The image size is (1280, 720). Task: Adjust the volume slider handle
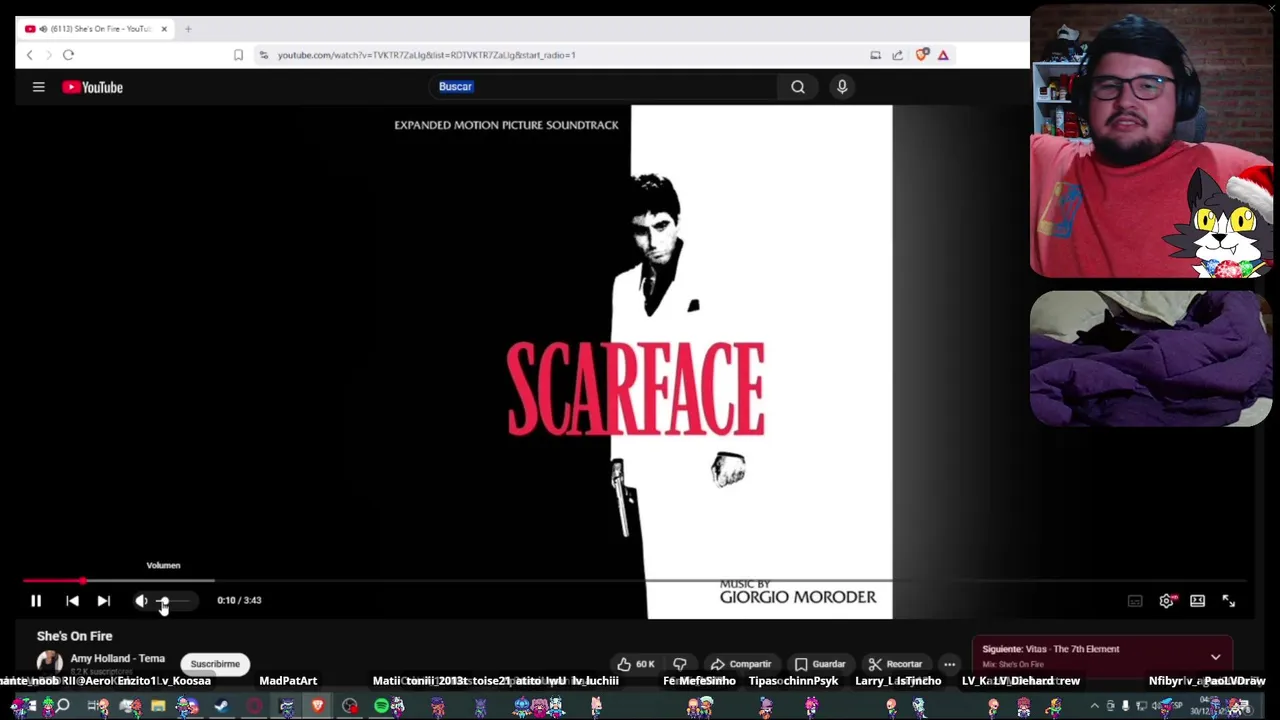point(164,601)
